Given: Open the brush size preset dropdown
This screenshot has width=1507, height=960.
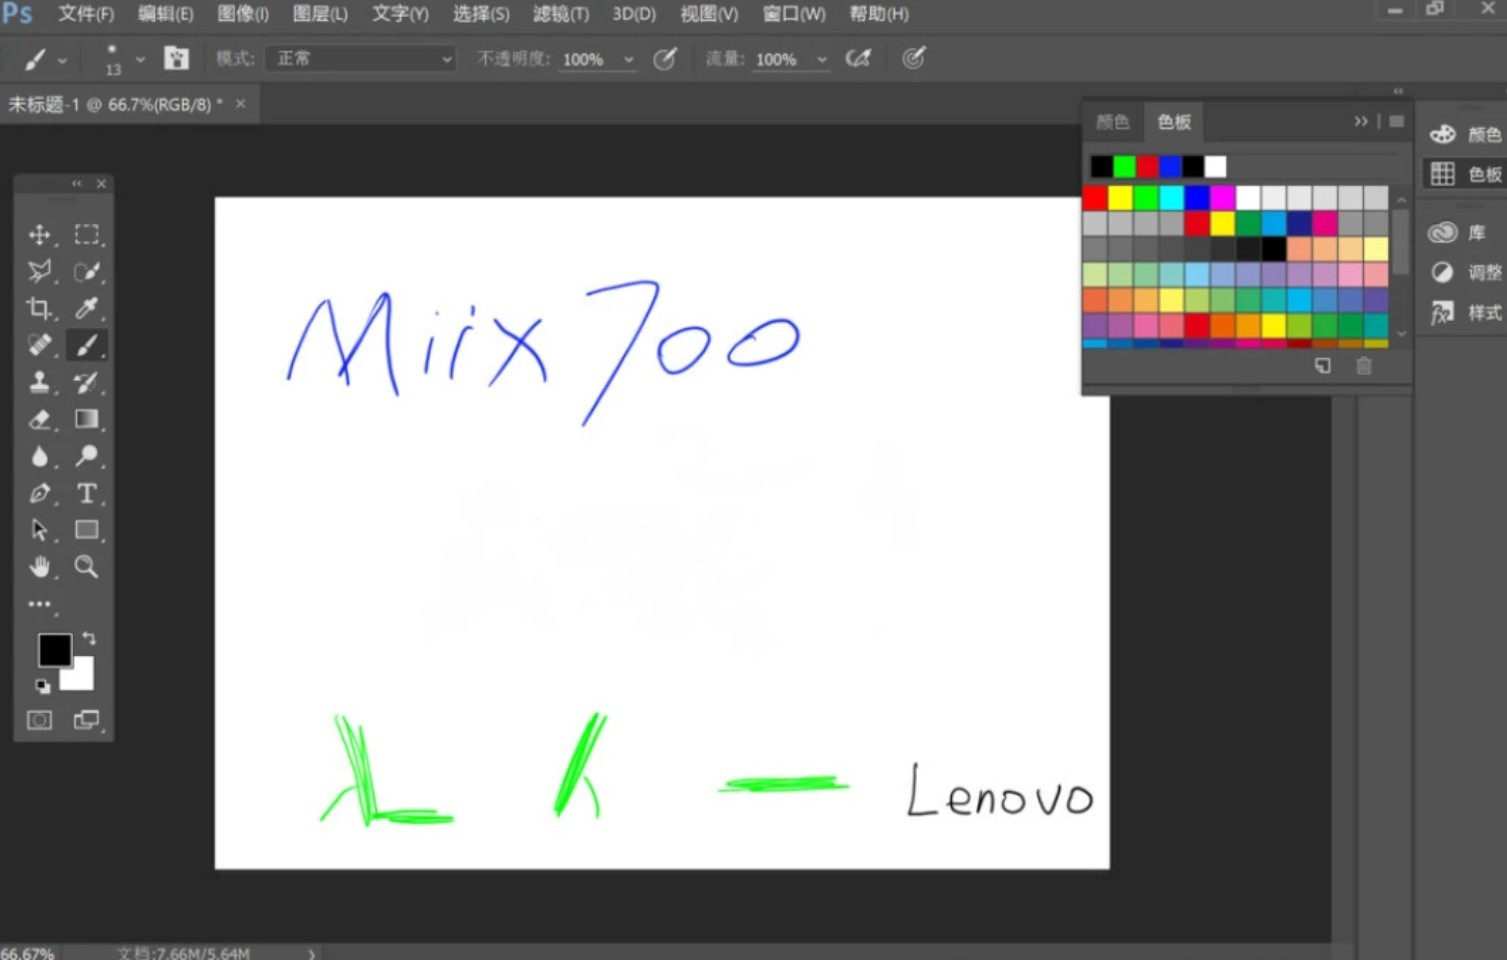Looking at the screenshot, I should point(140,59).
